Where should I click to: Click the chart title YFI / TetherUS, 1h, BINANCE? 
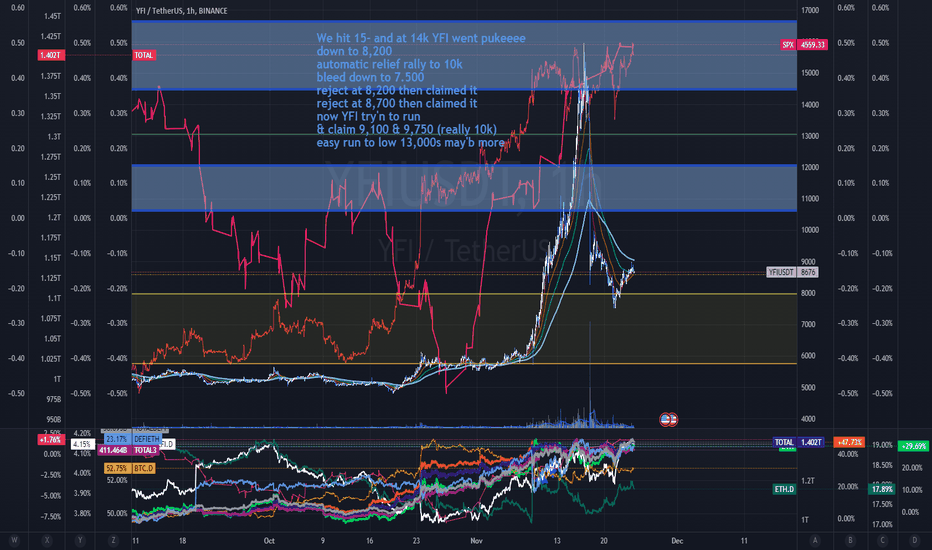coord(181,11)
